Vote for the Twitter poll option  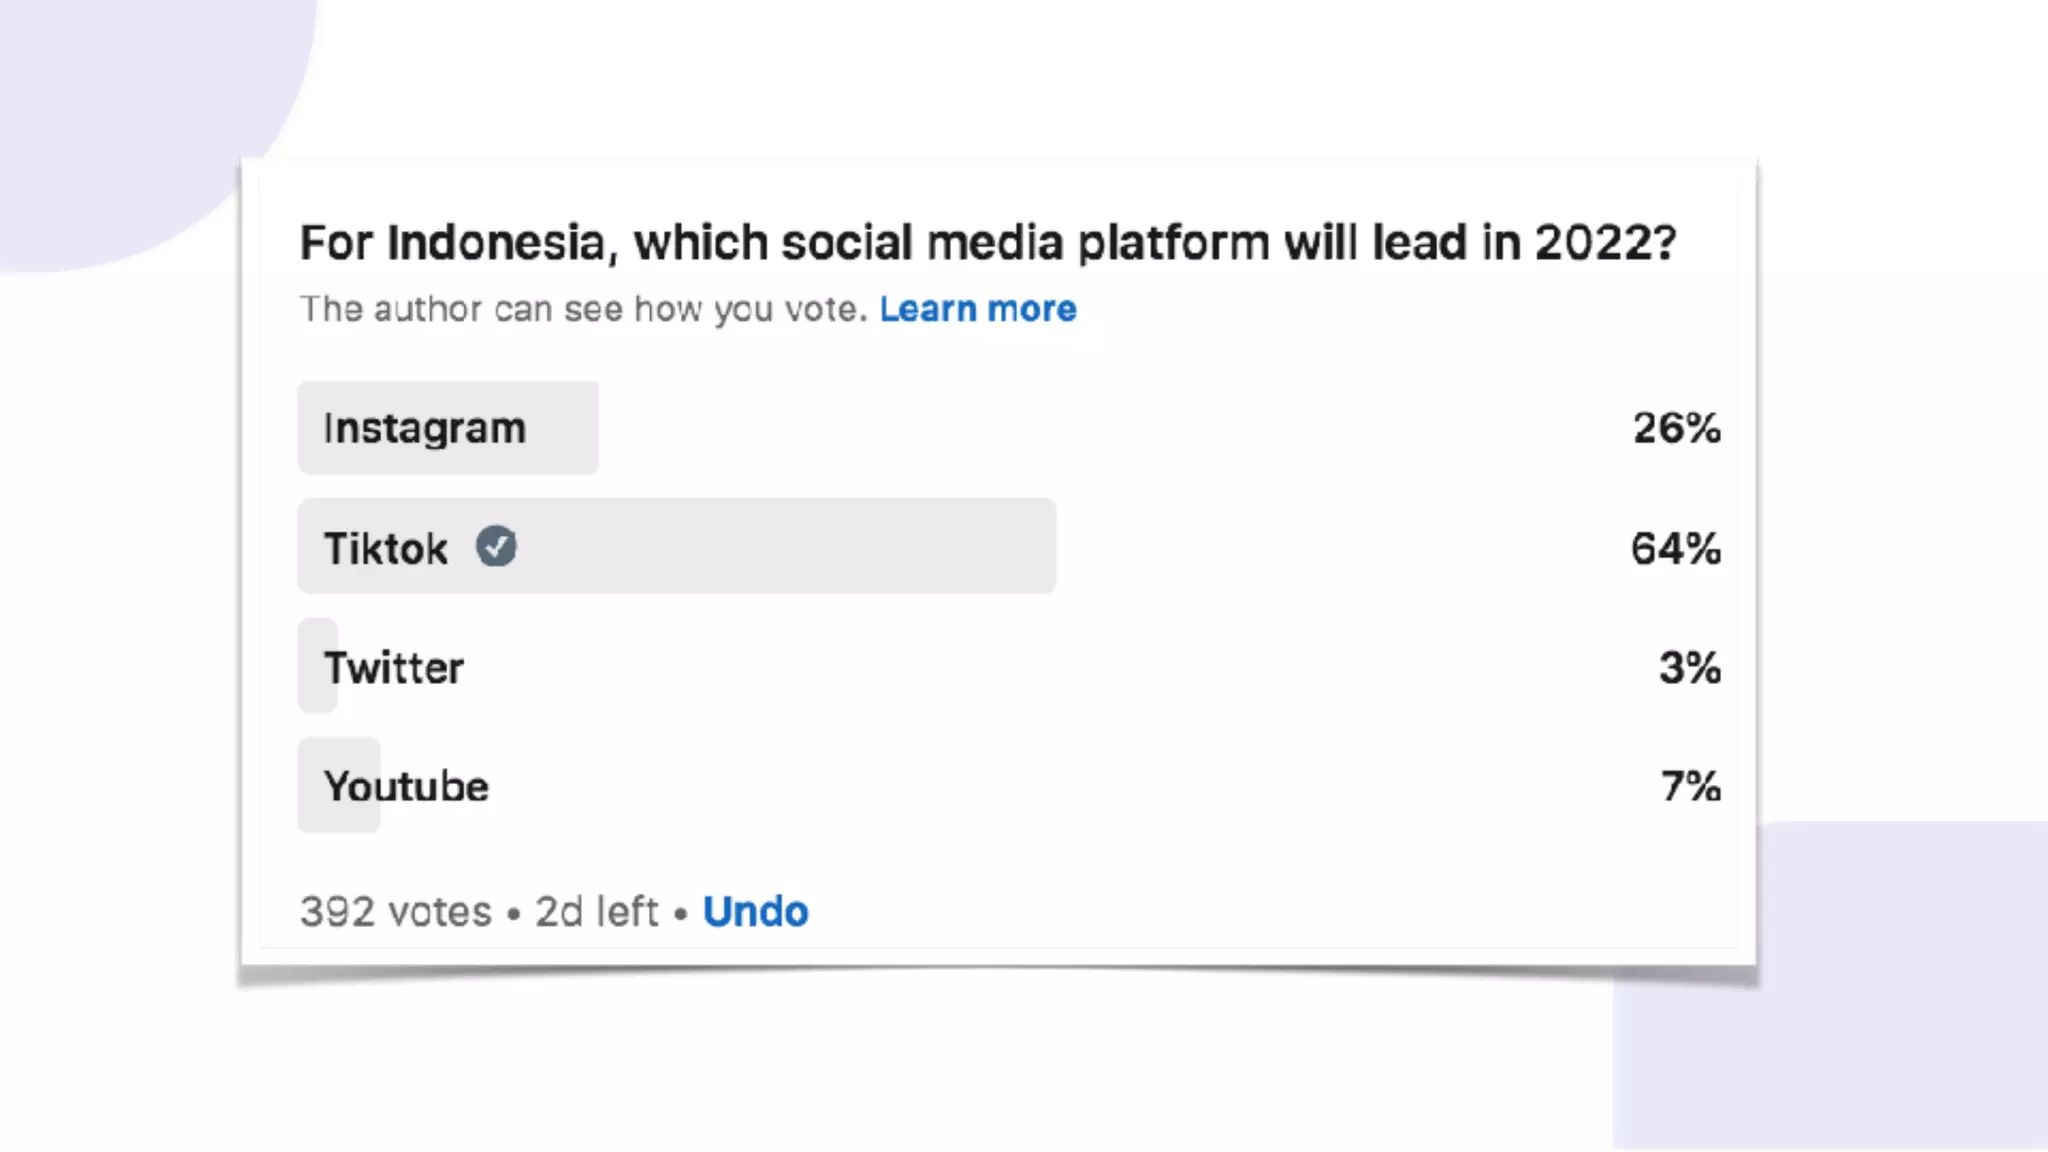[x=394, y=668]
